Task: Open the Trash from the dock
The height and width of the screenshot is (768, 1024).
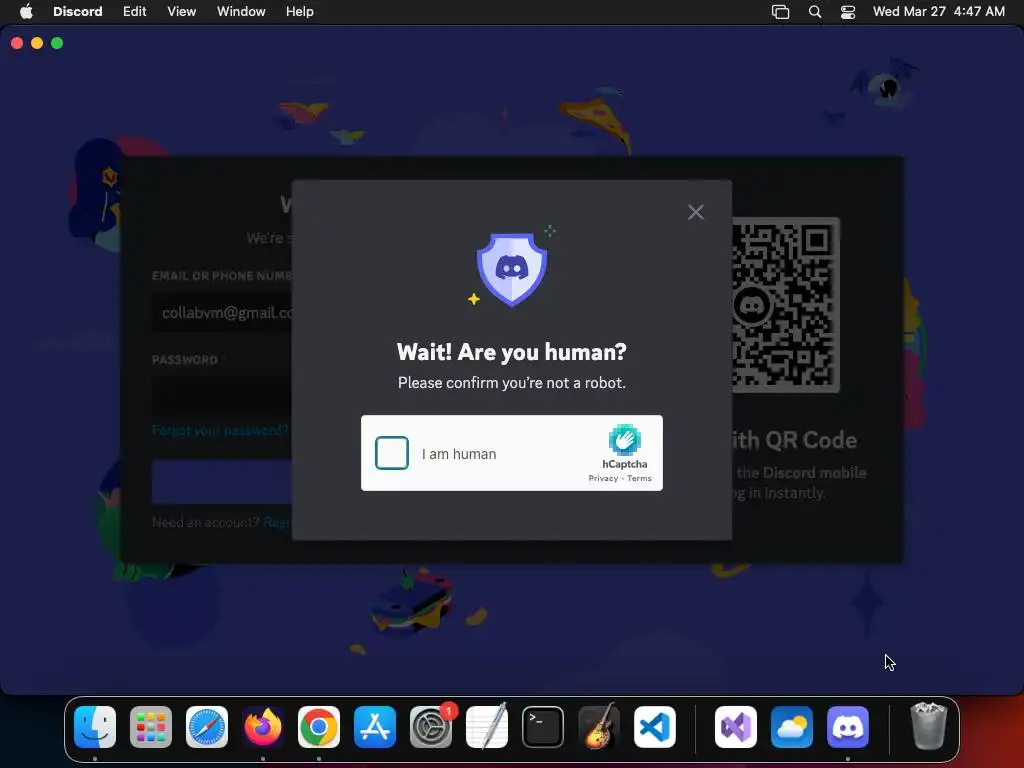Action: coord(929,726)
